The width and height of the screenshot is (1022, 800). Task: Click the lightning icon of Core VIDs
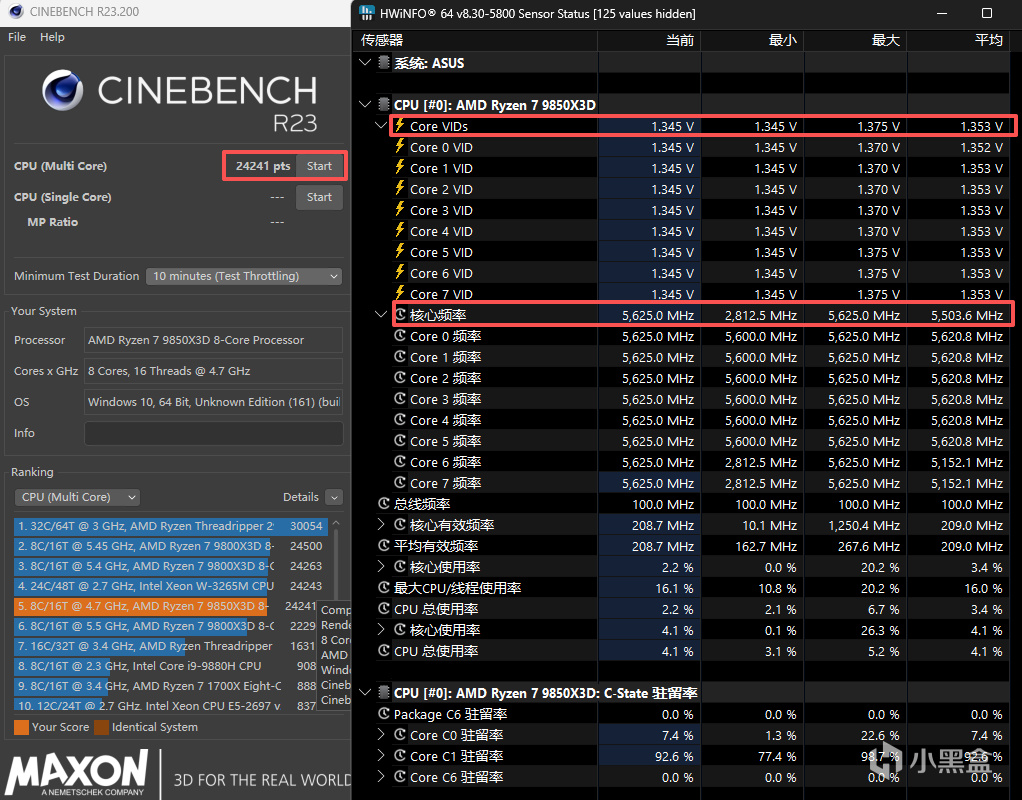click(x=400, y=125)
